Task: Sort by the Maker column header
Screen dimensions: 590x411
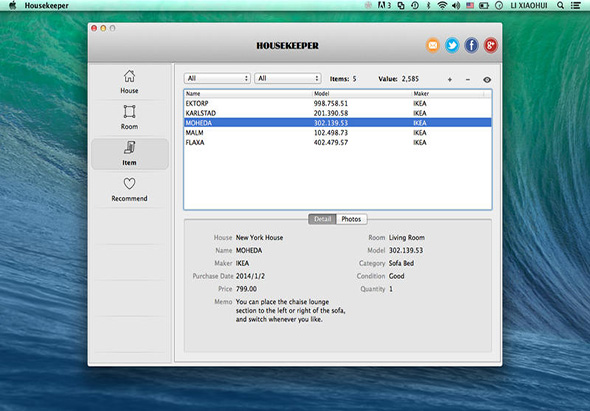Action: pos(448,93)
